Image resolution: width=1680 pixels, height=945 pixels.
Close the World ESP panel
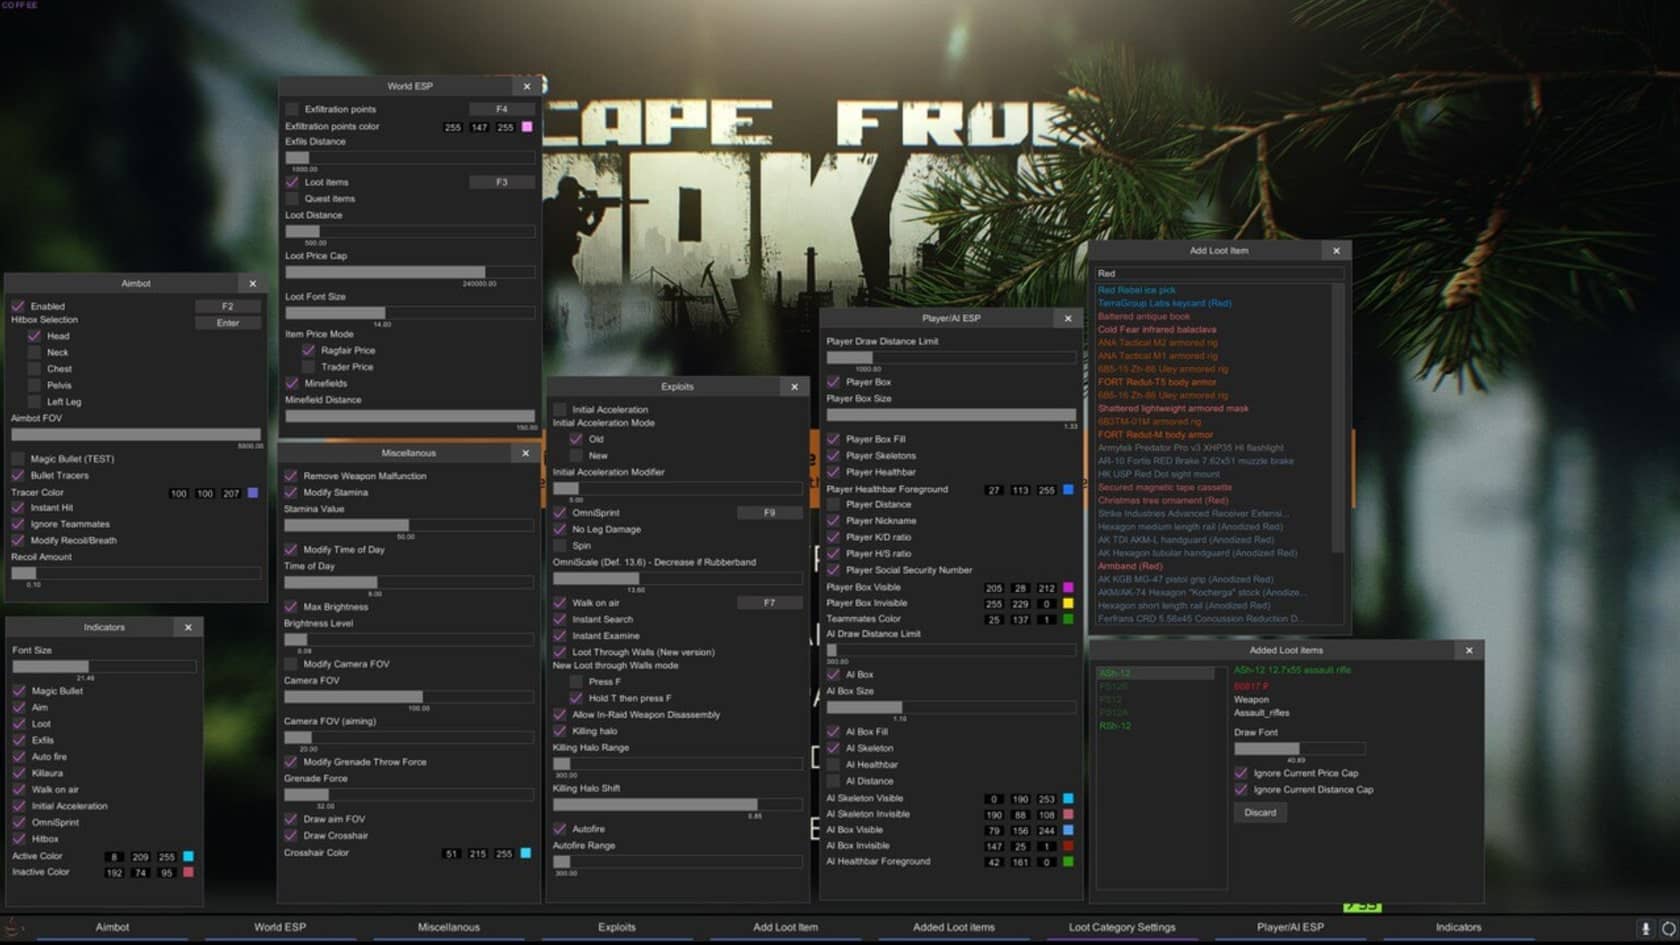[527, 86]
